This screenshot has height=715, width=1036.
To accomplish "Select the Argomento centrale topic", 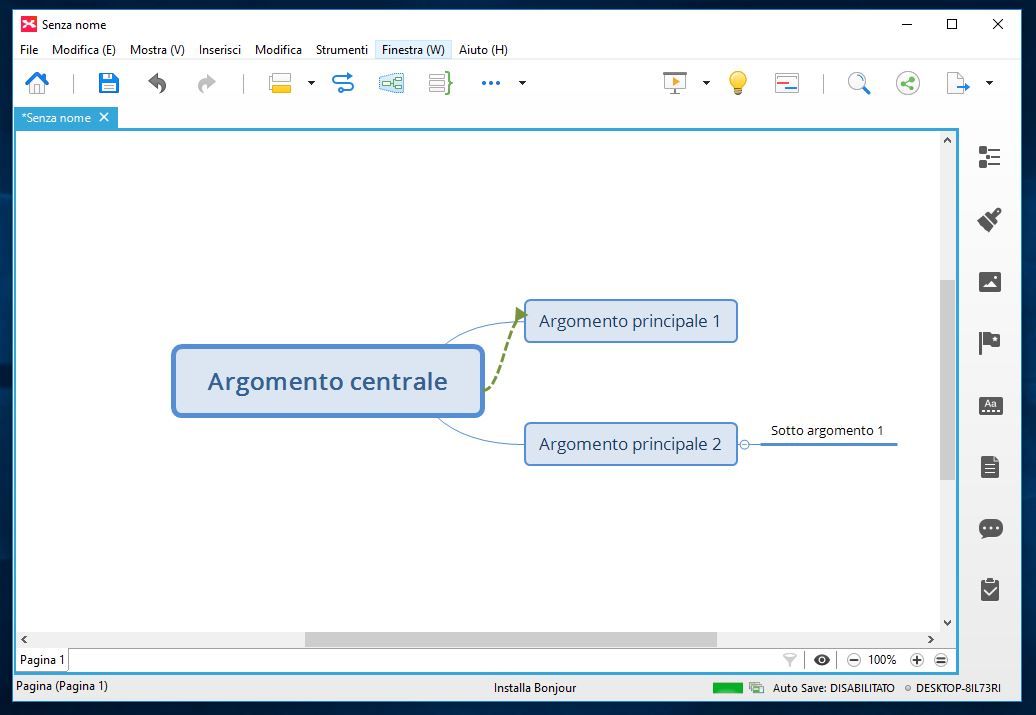I will (327, 381).
